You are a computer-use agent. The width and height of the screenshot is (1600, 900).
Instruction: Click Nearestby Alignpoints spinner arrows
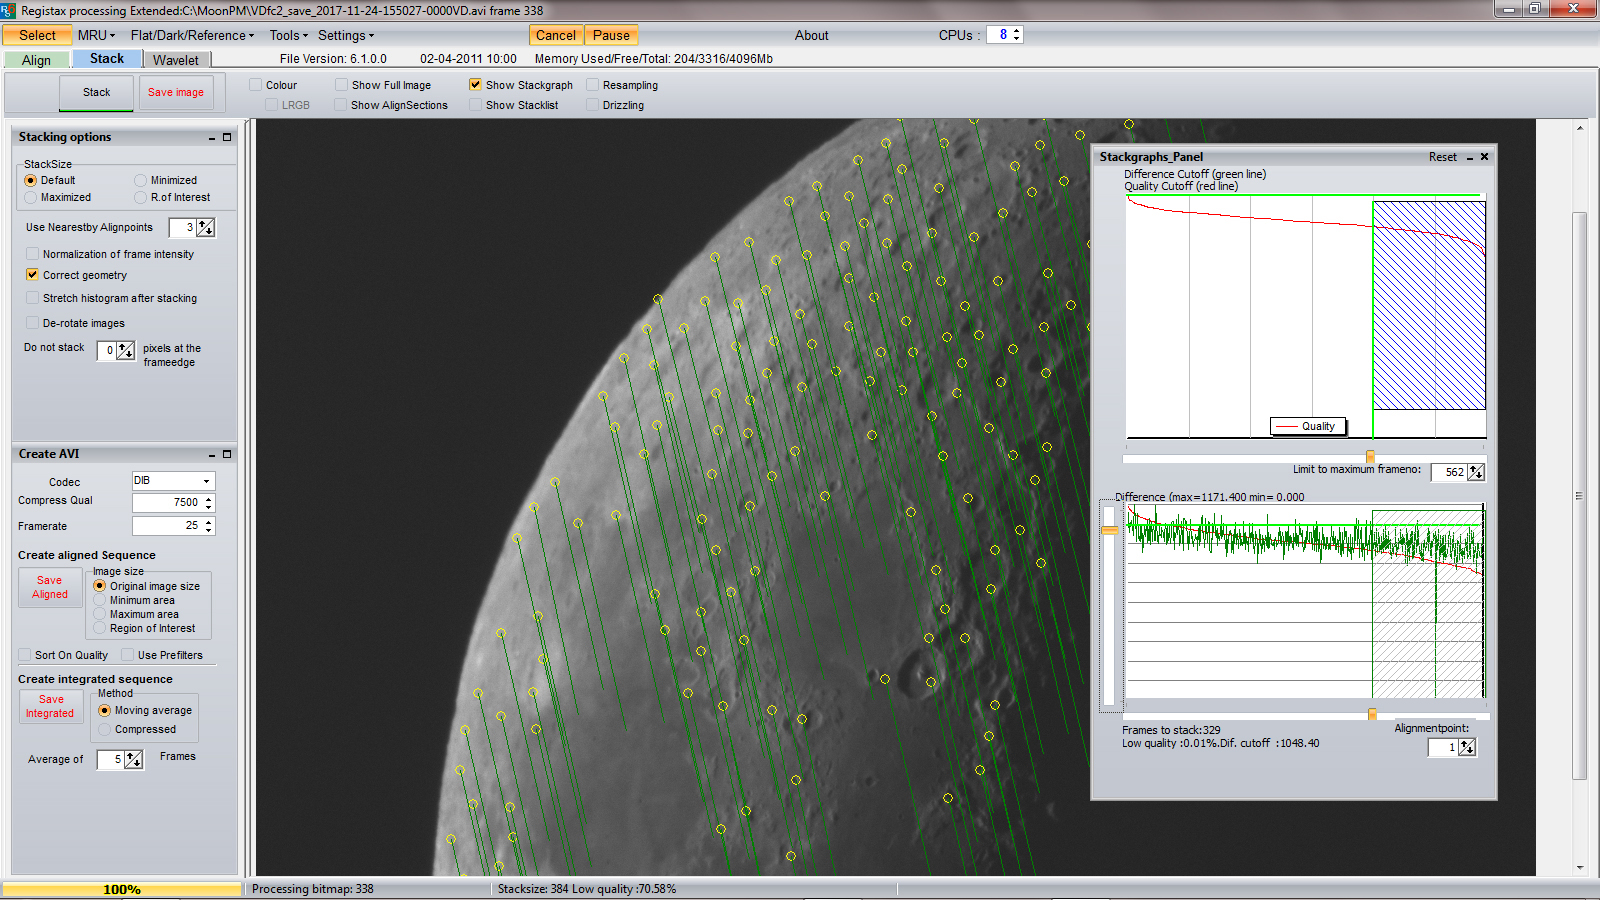(206, 228)
